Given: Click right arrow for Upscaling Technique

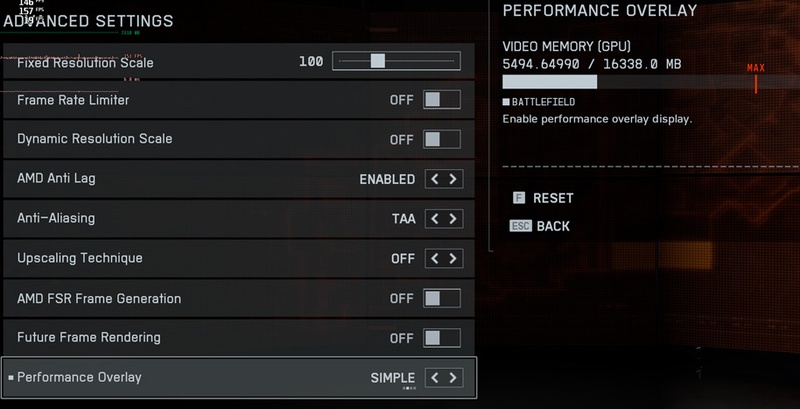Looking at the screenshot, I should point(453,258).
